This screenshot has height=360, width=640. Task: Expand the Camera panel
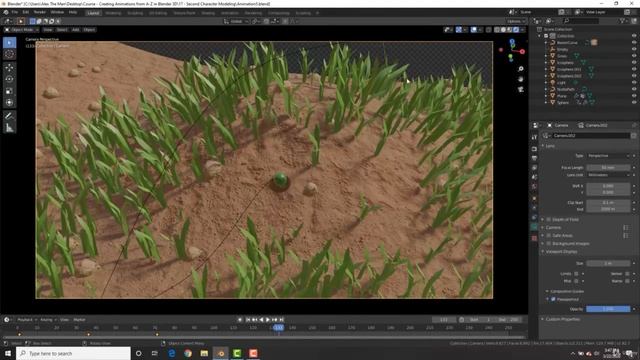pyautogui.click(x=552, y=227)
